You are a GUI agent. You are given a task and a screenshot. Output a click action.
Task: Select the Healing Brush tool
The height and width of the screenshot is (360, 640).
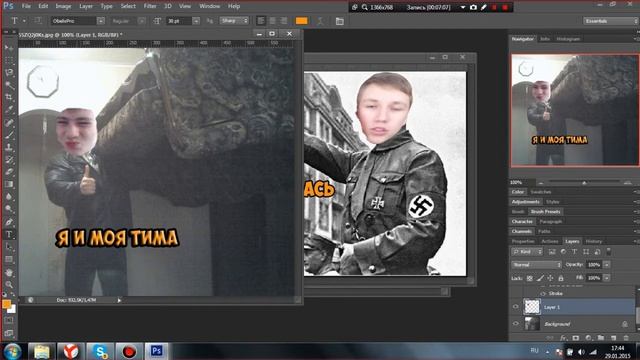[x=9, y=122]
